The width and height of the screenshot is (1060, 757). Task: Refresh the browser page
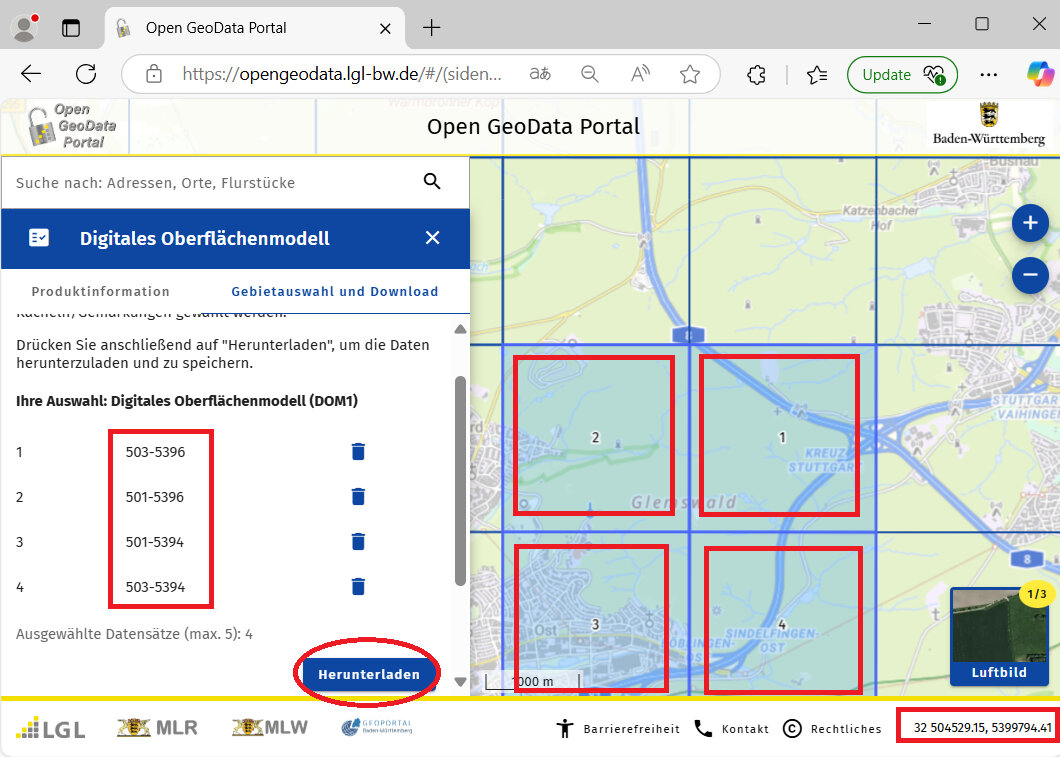coord(86,74)
